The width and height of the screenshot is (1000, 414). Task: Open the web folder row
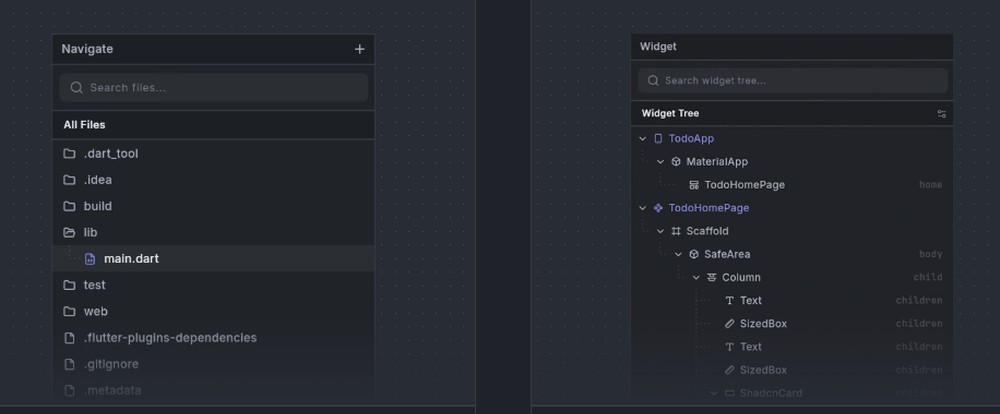click(213, 311)
